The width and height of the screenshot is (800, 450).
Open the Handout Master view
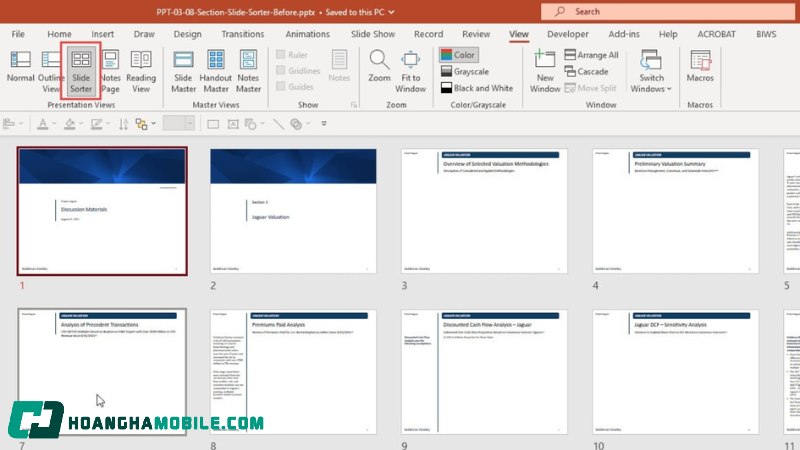pos(215,71)
